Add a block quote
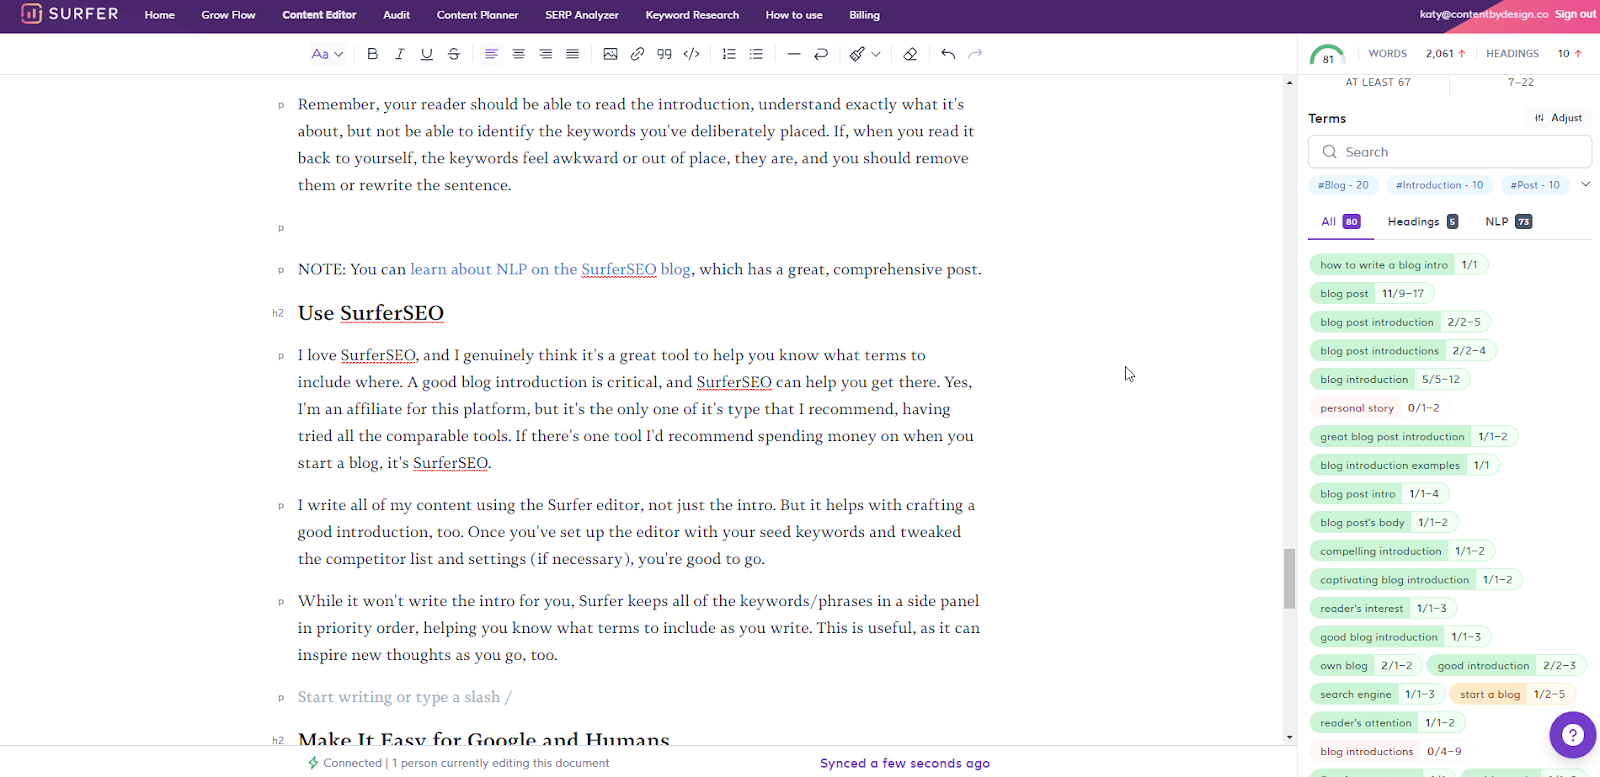 664,54
